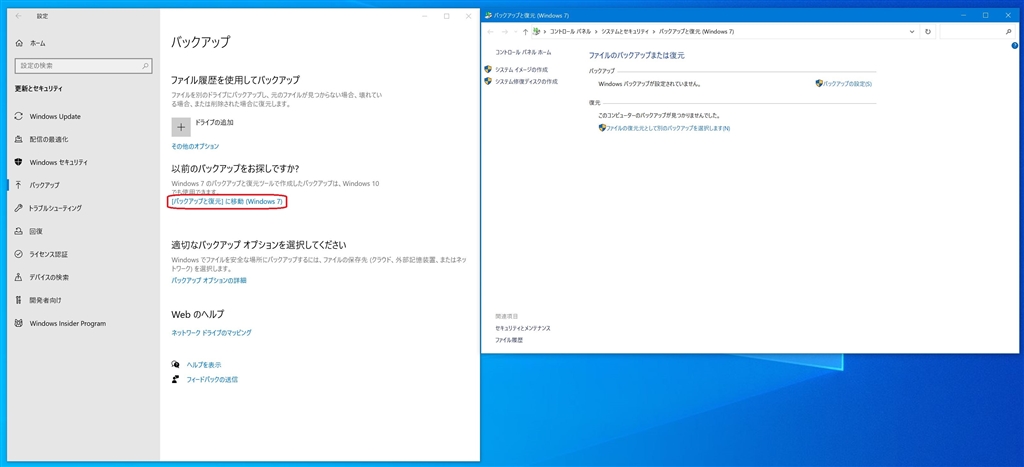The height and width of the screenshot is (467, 1024).
Task: Maximize the Settings window
Action: pos(446,16)
